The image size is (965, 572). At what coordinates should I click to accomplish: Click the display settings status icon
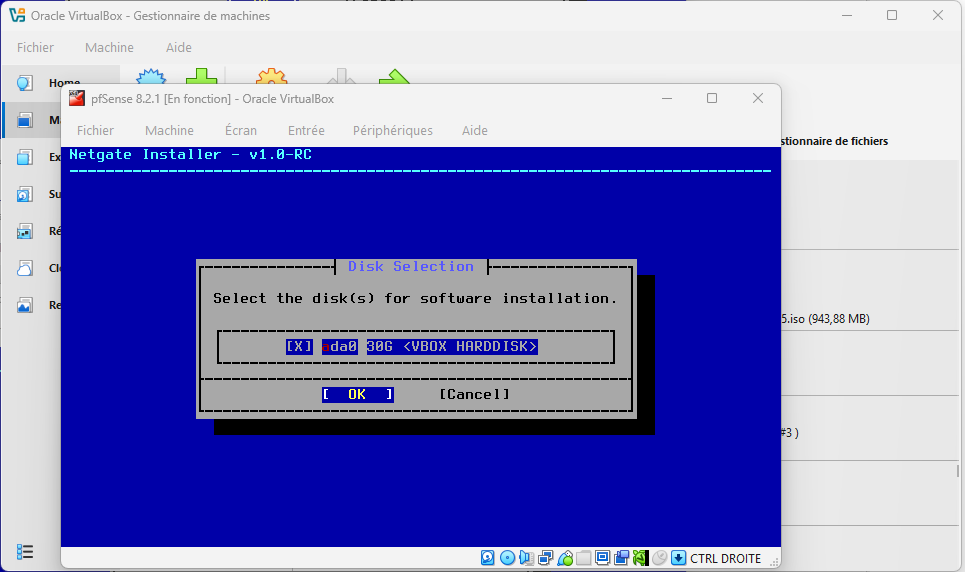point(603,558)
